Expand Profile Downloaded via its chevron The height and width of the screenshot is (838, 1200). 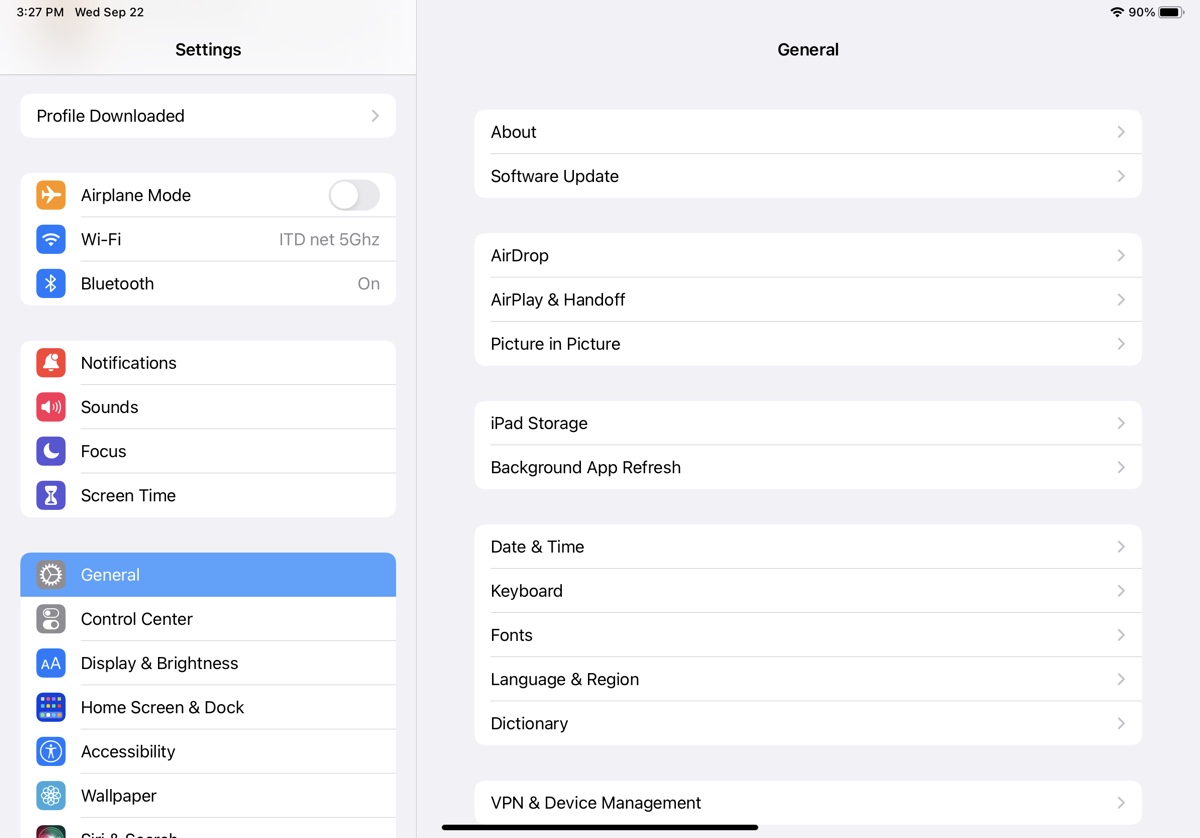[x=375, y=116]
